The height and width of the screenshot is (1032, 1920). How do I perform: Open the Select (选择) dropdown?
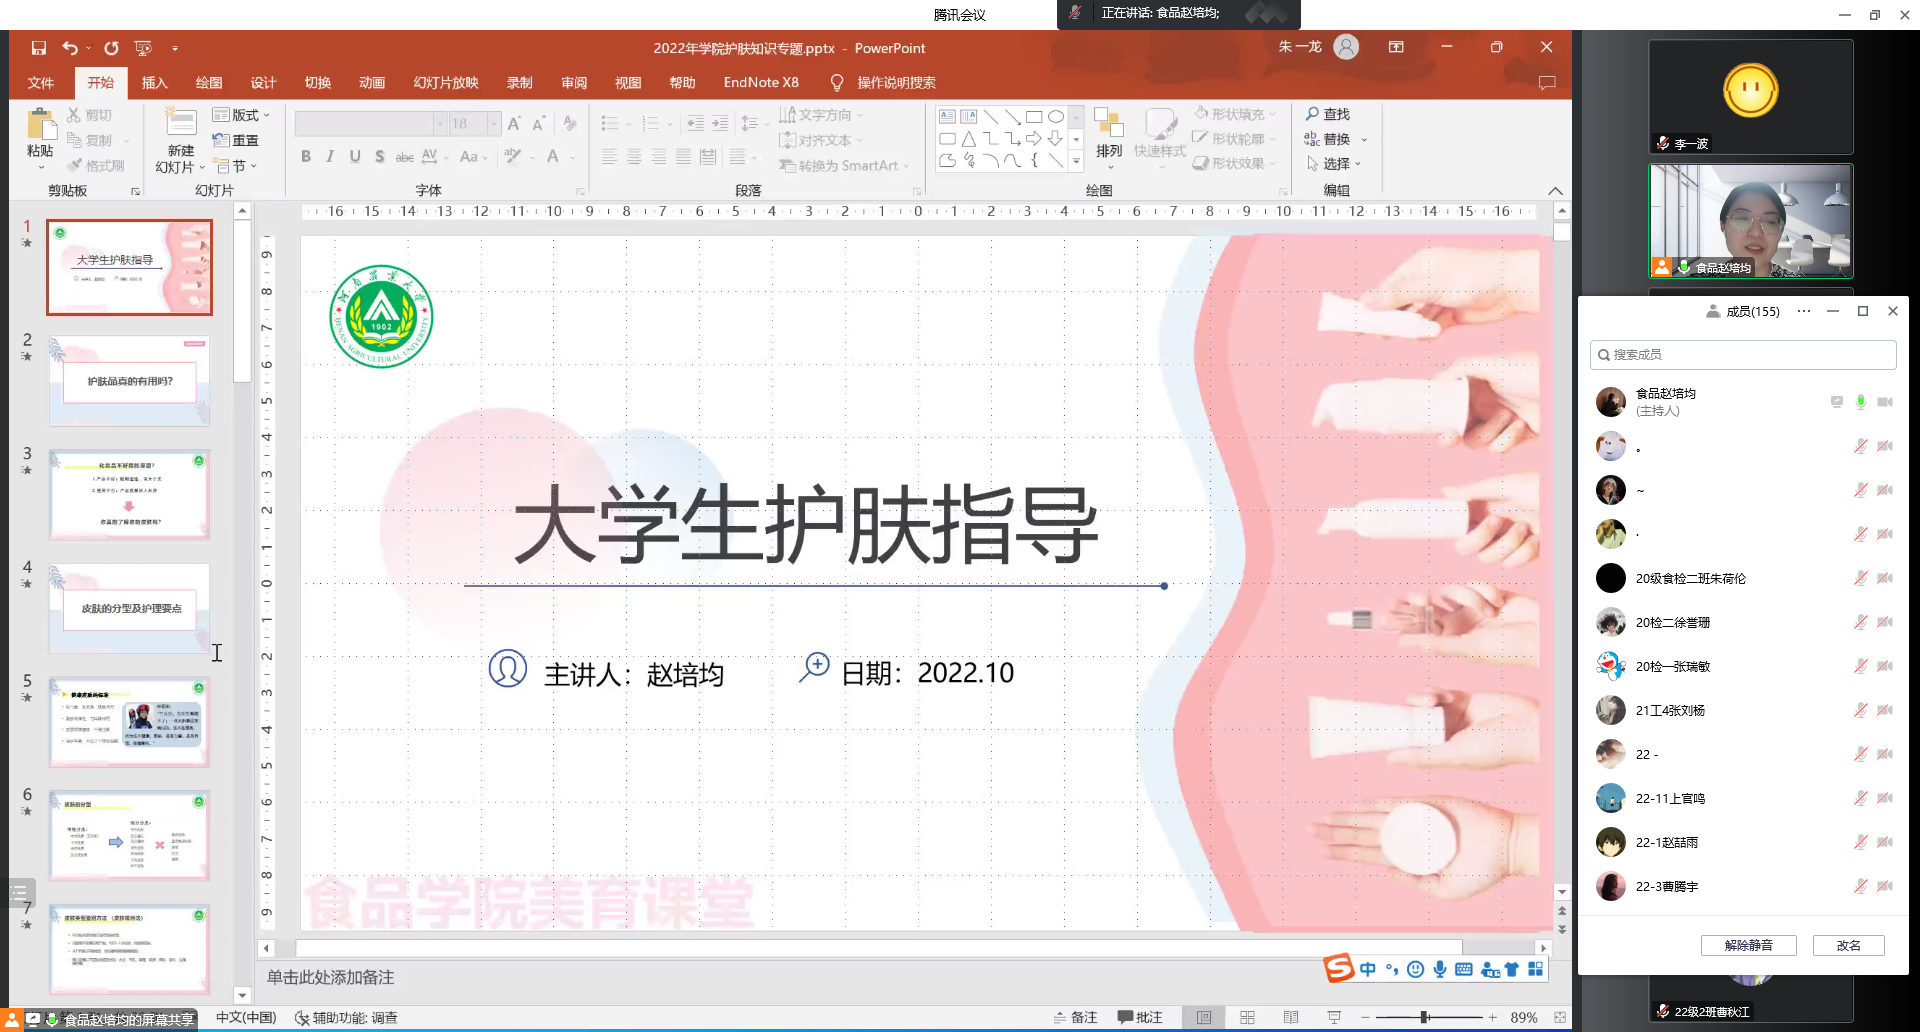pyautogui.click(x=1335, y=163)
